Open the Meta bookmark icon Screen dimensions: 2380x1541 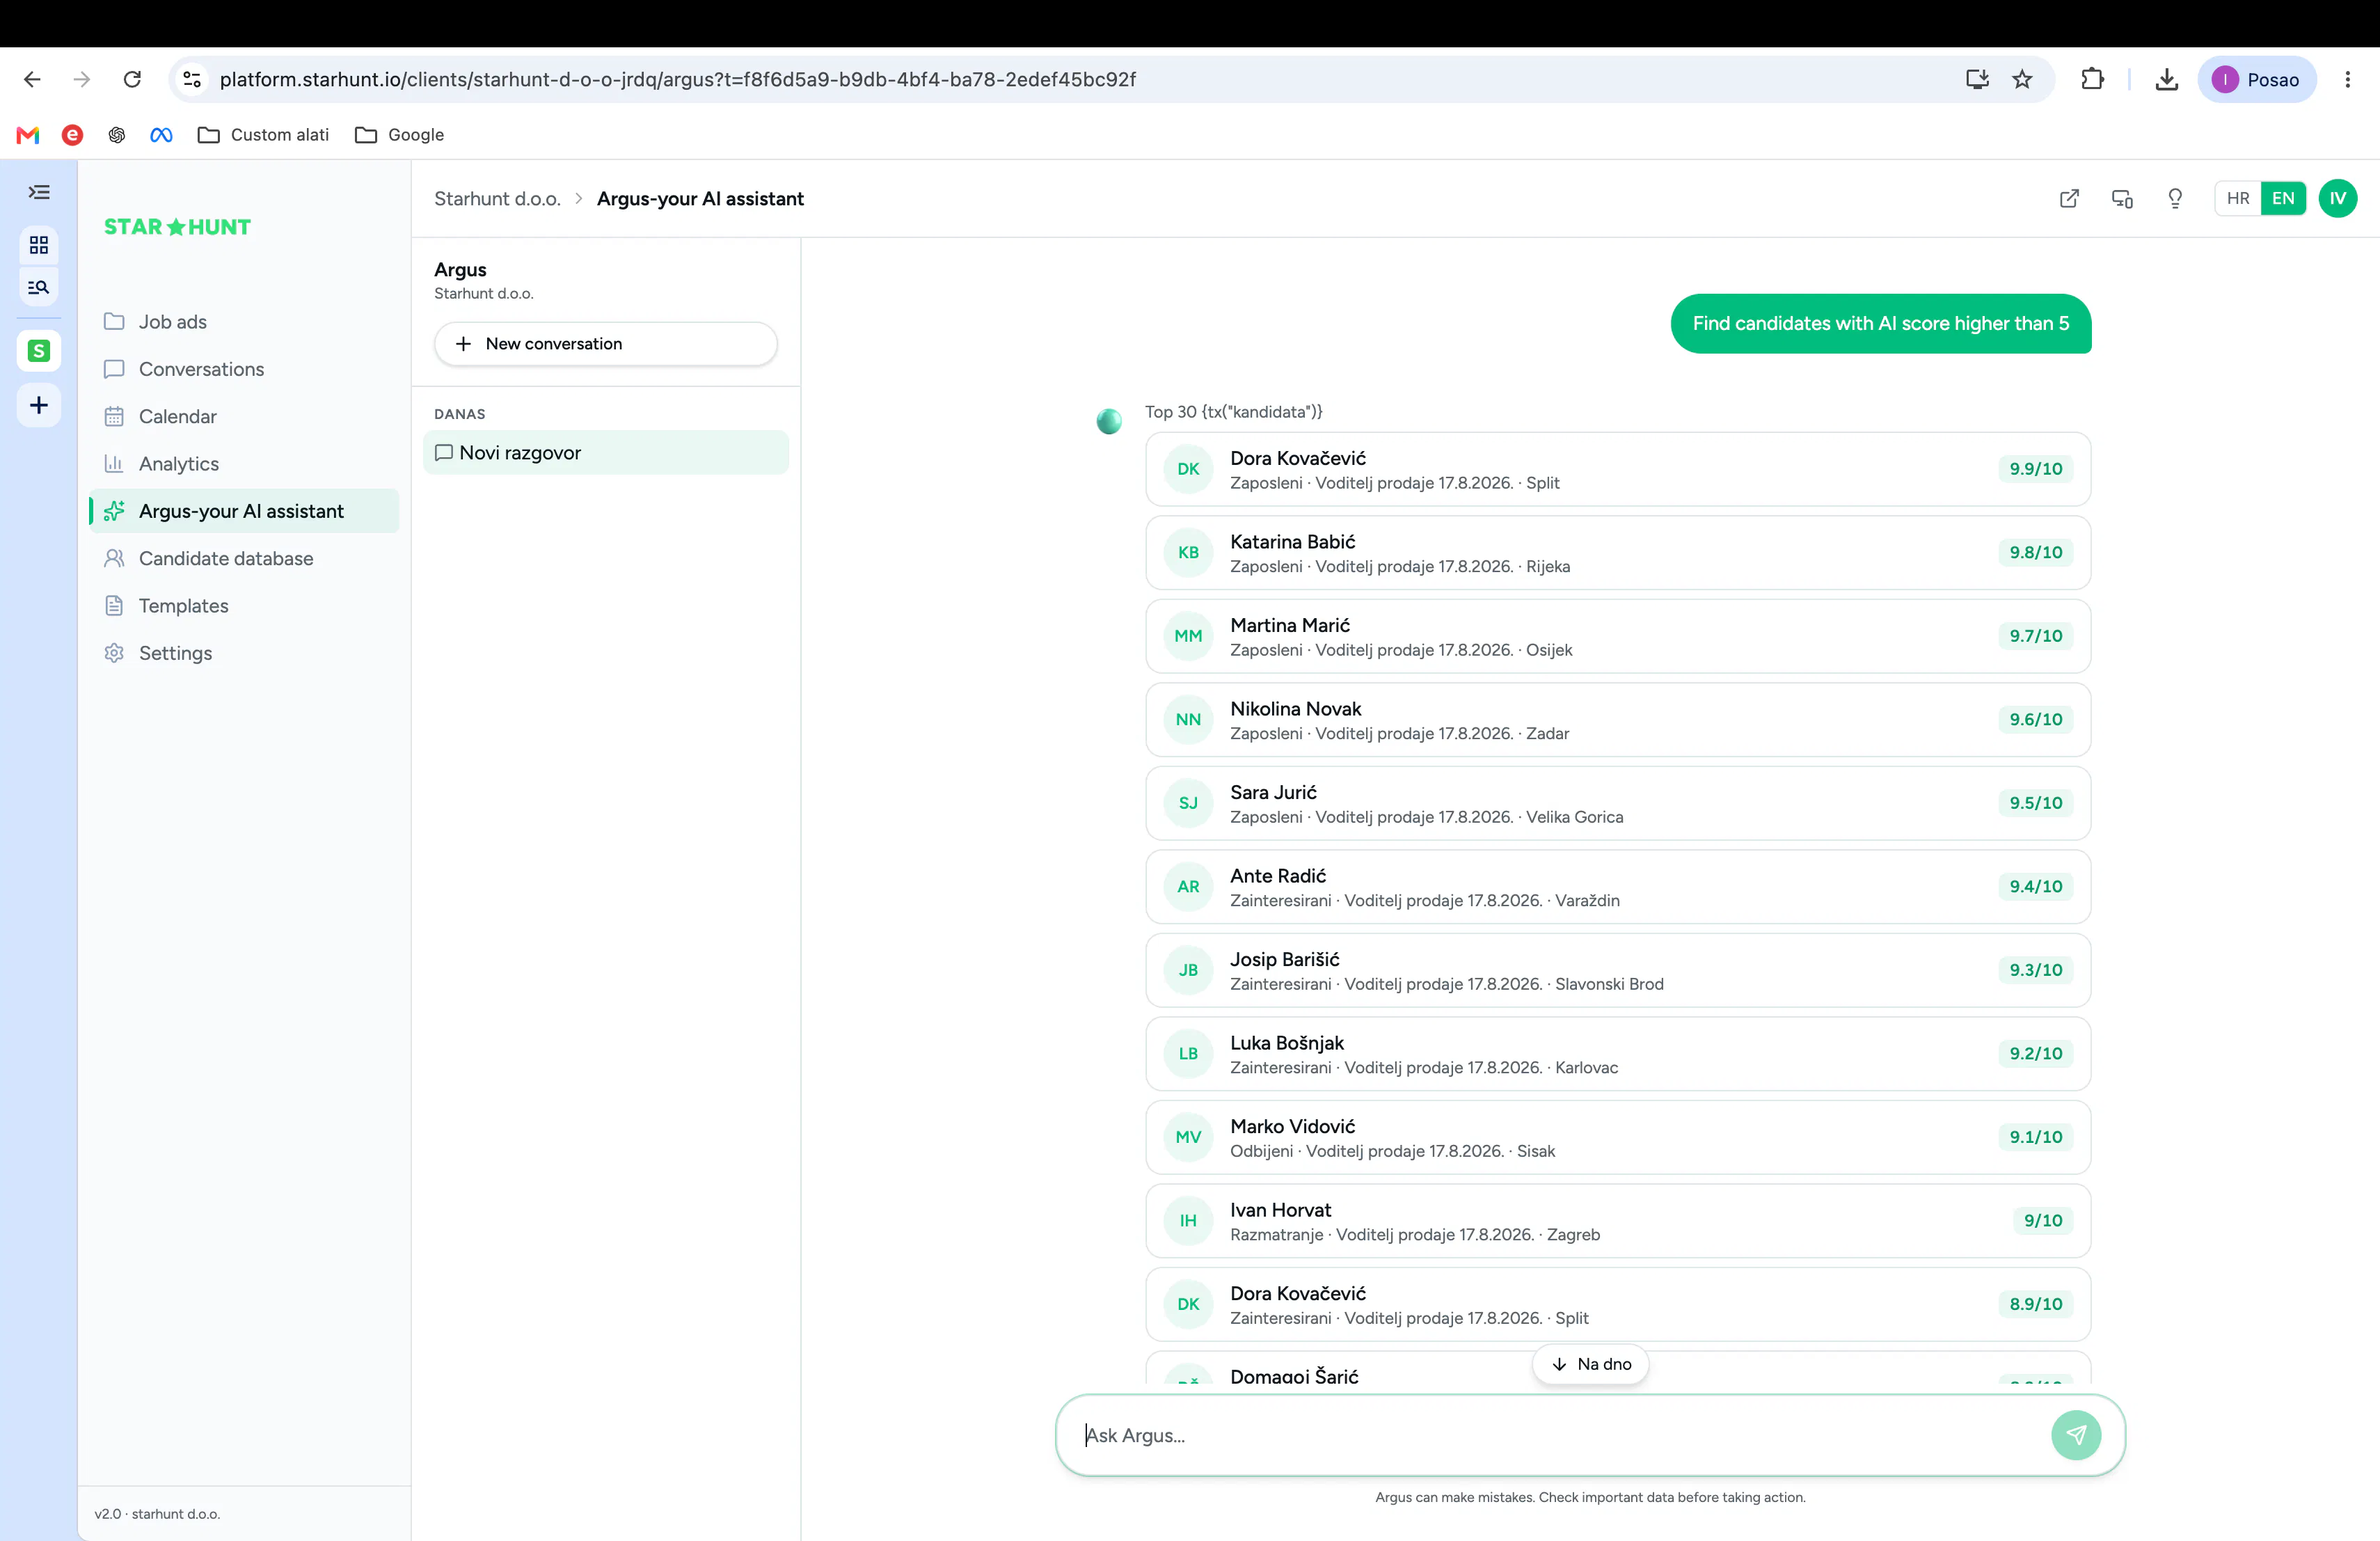(x=161, y=135)
